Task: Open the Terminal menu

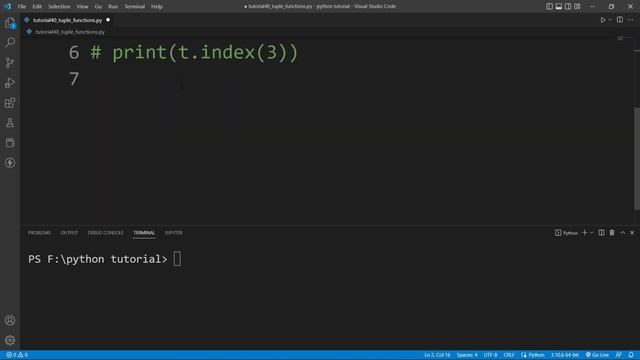Action: click(135, 7)
